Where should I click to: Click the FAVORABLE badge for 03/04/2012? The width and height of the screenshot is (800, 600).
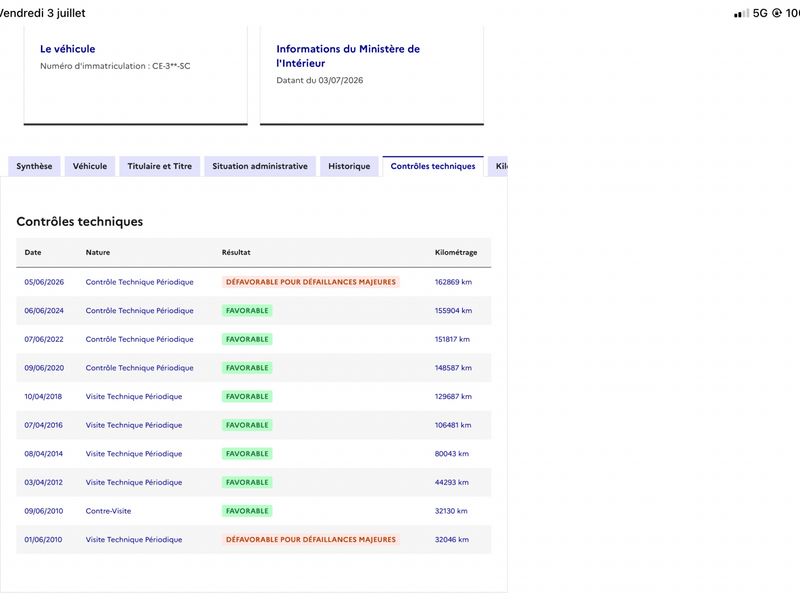(x=247, y=482)
